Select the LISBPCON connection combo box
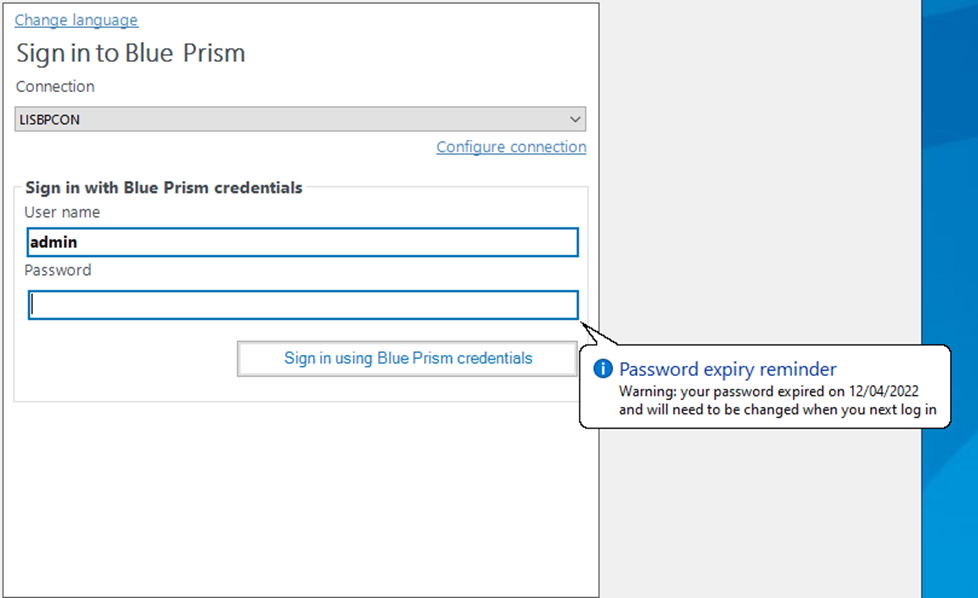Viewport: 978px width, 598px height. (x=290, y=120)
